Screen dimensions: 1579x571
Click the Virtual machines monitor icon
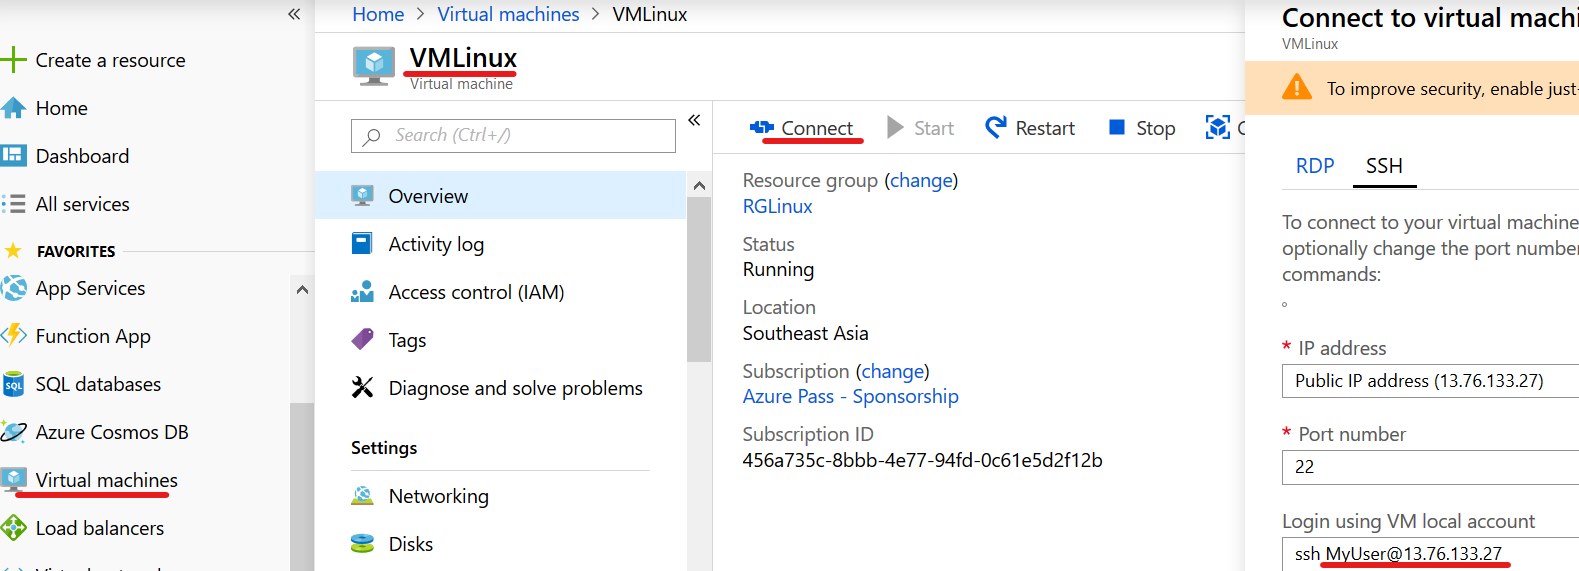(x=13, y=479)
